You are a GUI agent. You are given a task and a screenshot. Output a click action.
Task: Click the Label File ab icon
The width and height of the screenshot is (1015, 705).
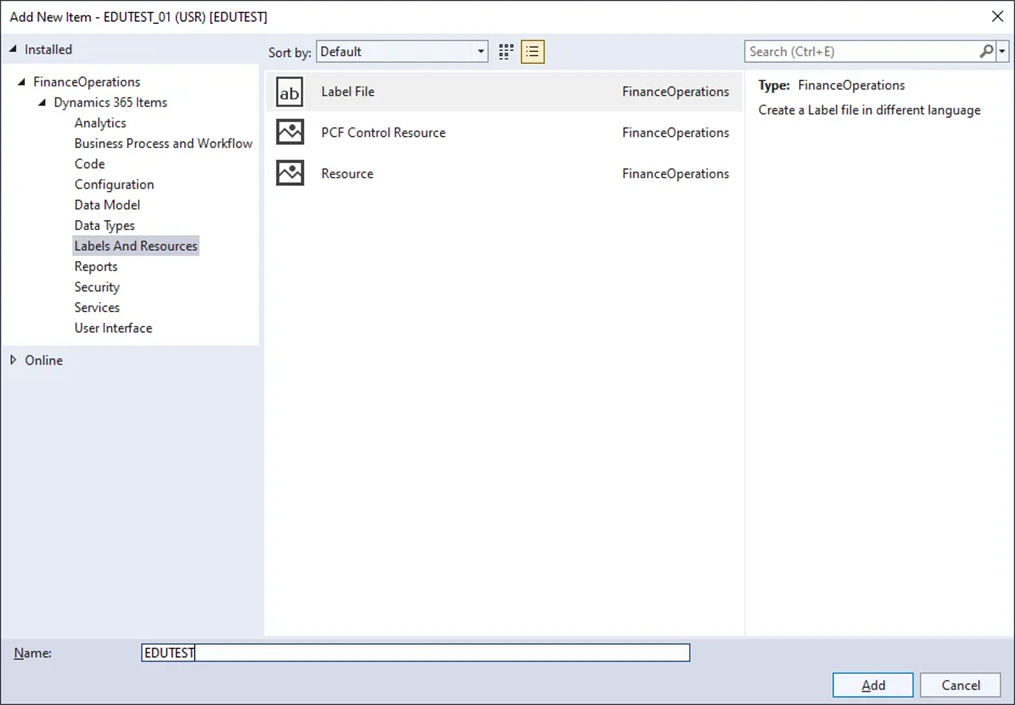point(289,92)
